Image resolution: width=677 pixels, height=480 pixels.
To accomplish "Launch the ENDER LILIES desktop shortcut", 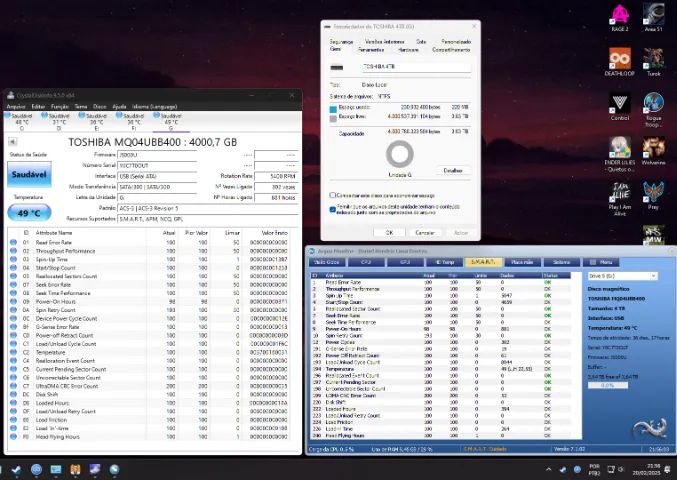I will (620, 155).
